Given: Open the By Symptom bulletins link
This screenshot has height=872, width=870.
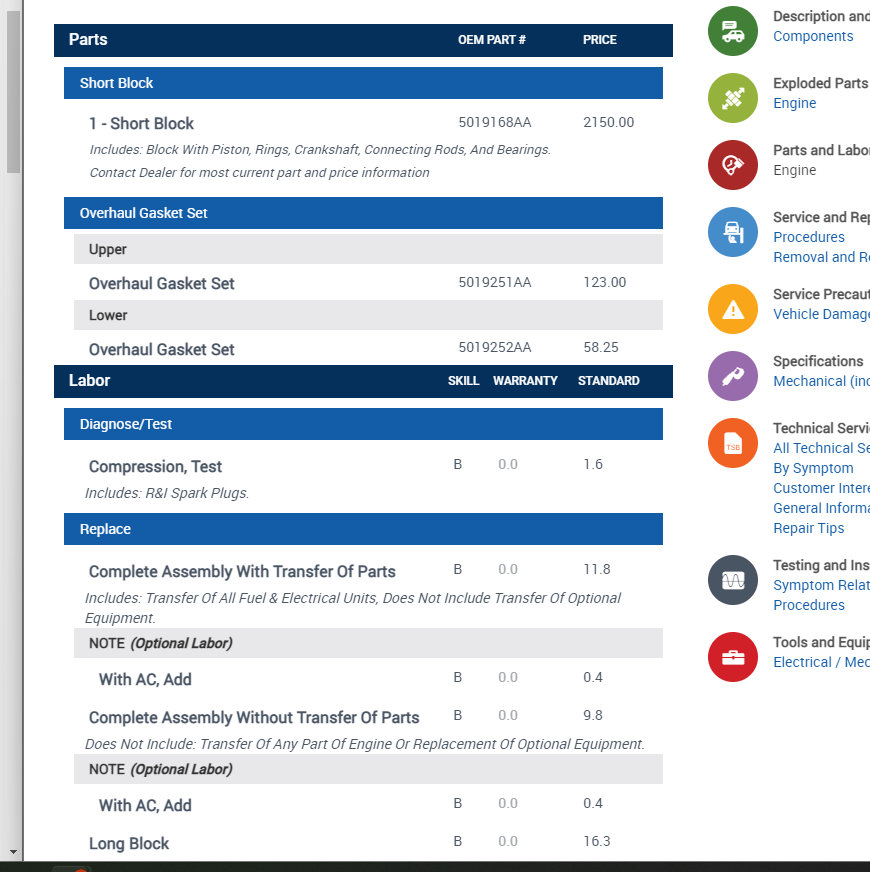Looking at the screenshot, I should [813, 468].
